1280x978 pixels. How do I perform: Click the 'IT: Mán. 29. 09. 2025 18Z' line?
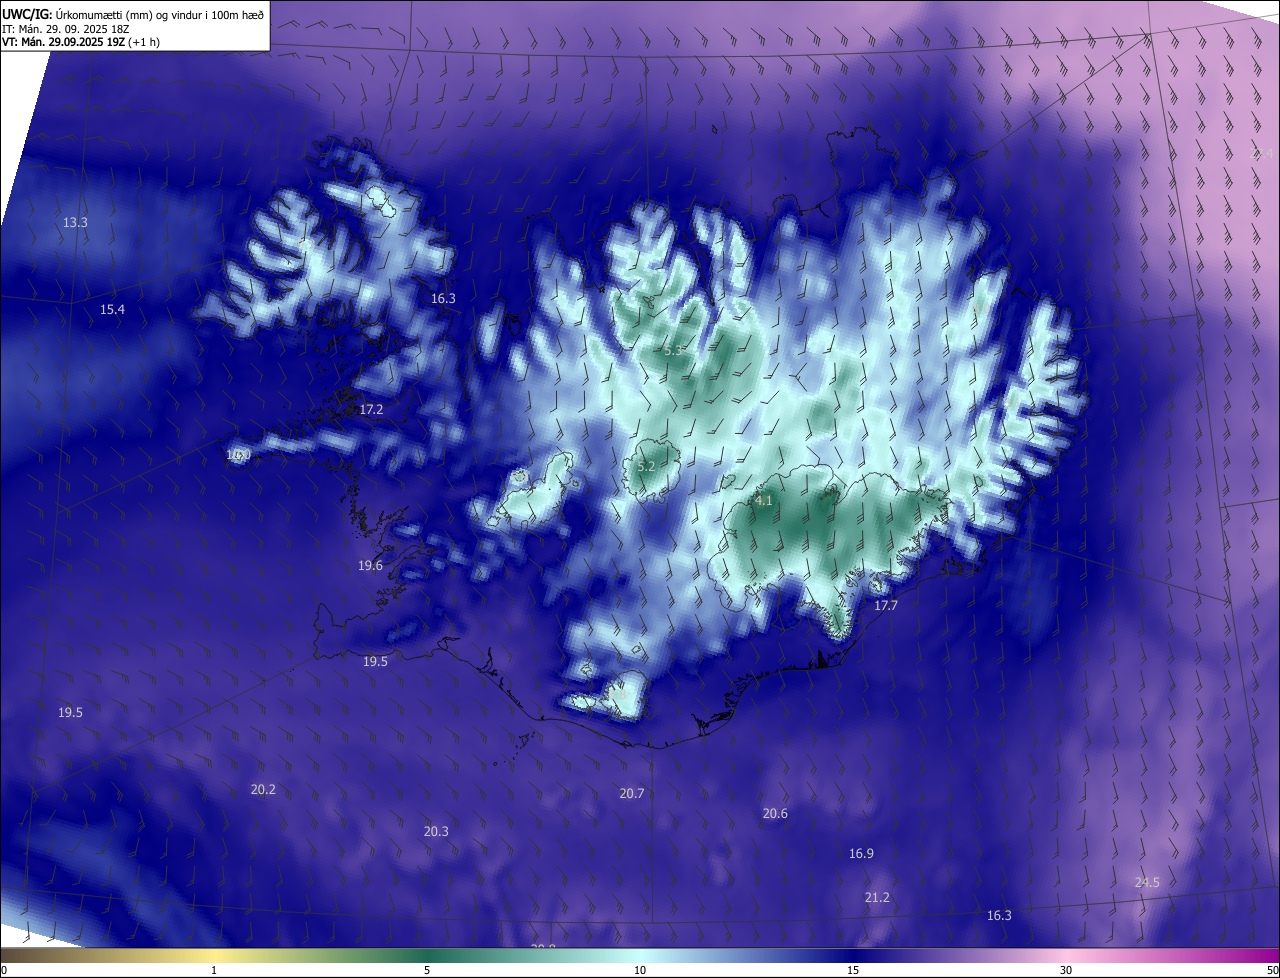pos(66,28)
